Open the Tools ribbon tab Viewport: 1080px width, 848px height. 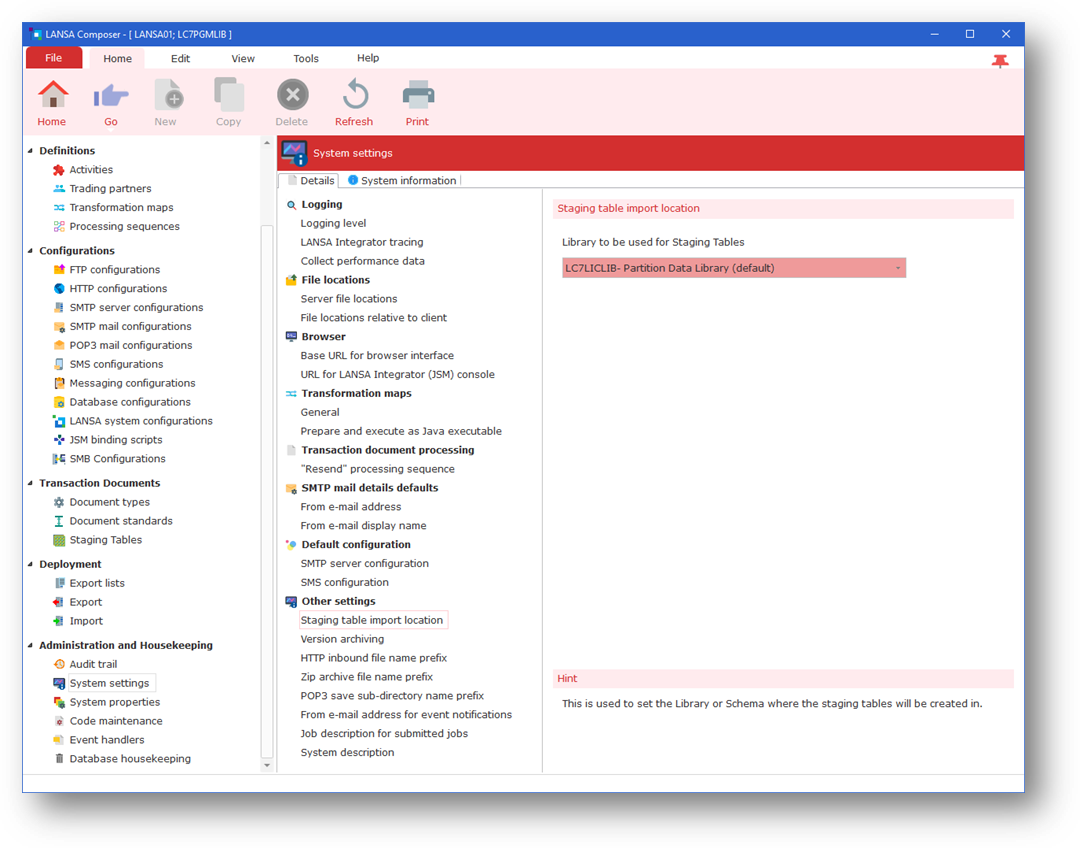pos(306,59)
